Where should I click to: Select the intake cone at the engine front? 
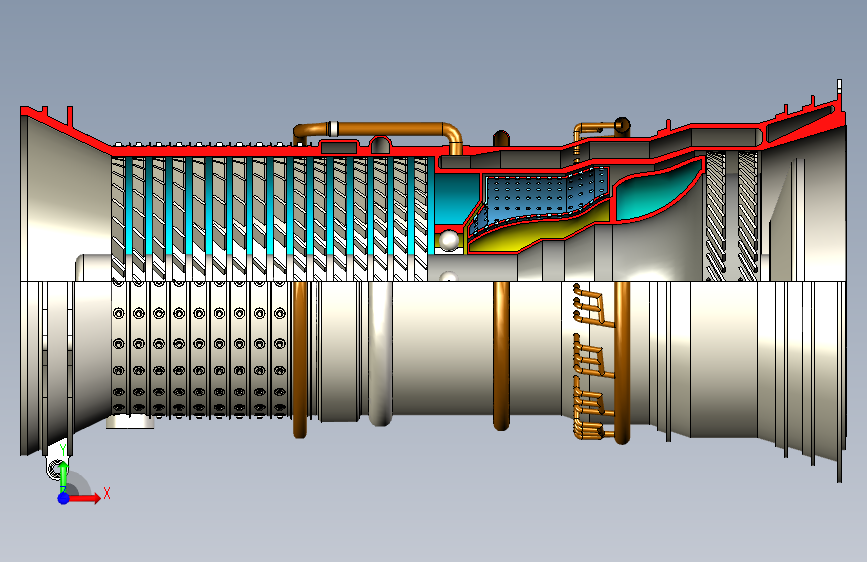point(66,196)
